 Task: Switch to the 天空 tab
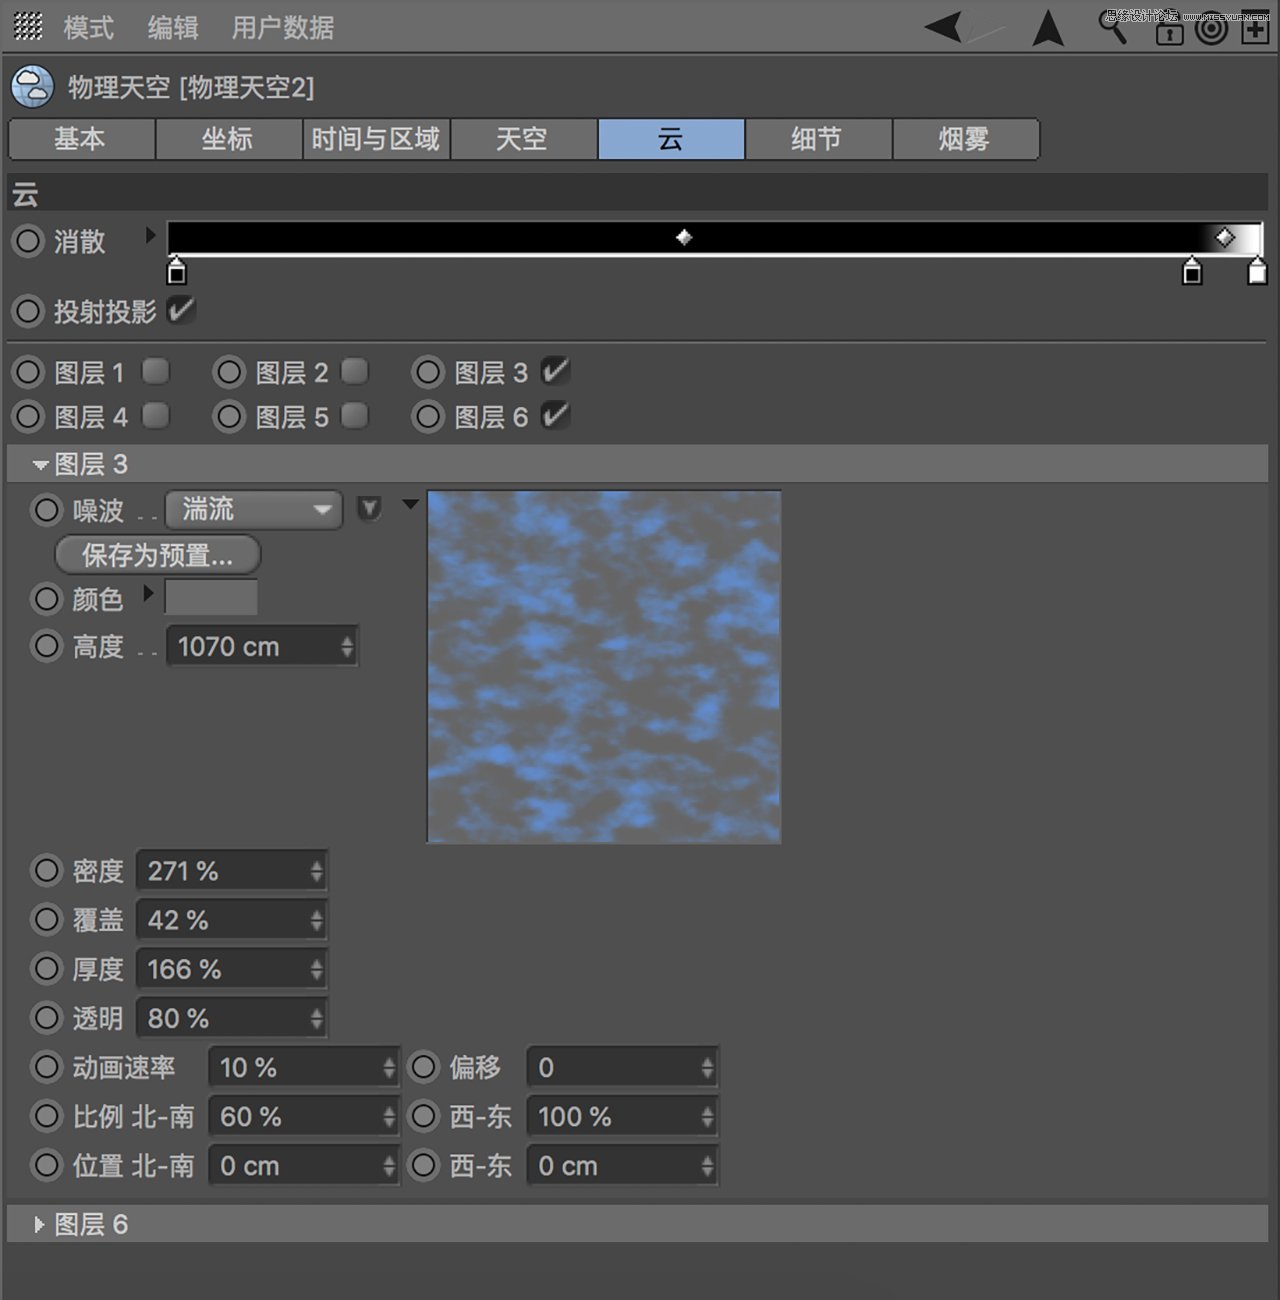[x=523, y=139]
